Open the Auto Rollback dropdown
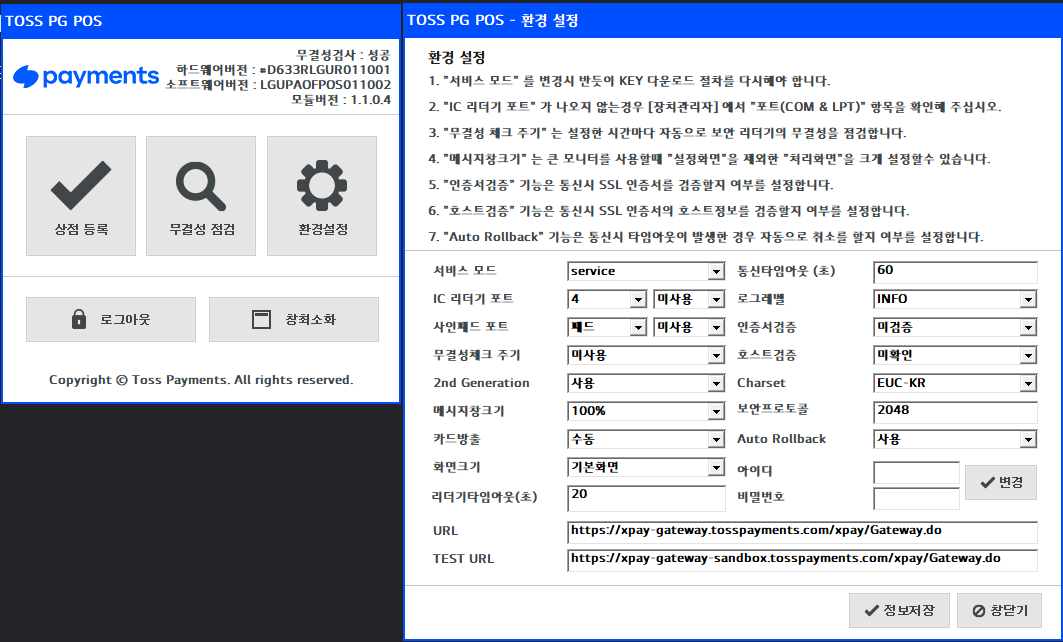 tap(955, 439)
